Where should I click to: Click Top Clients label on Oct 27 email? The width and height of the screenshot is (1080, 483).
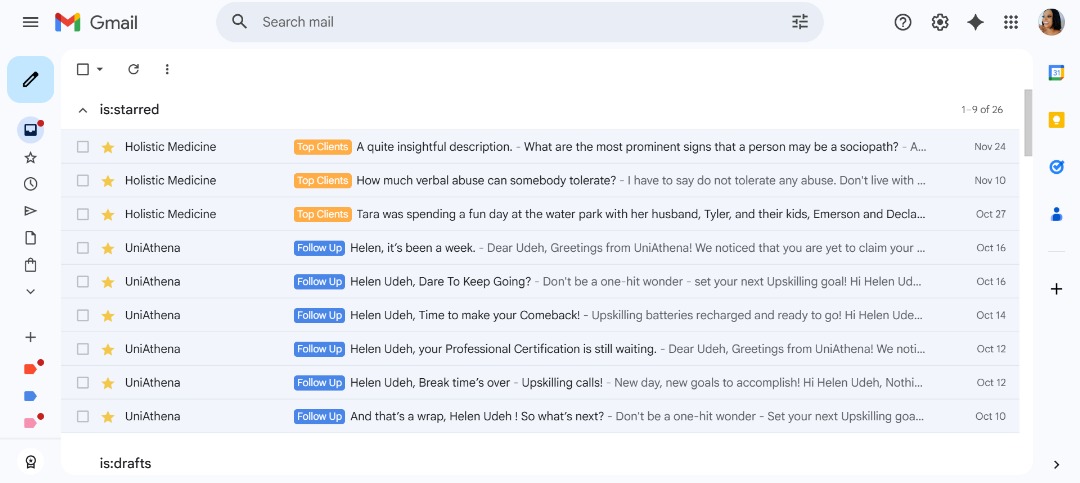[x=323, y=214]
